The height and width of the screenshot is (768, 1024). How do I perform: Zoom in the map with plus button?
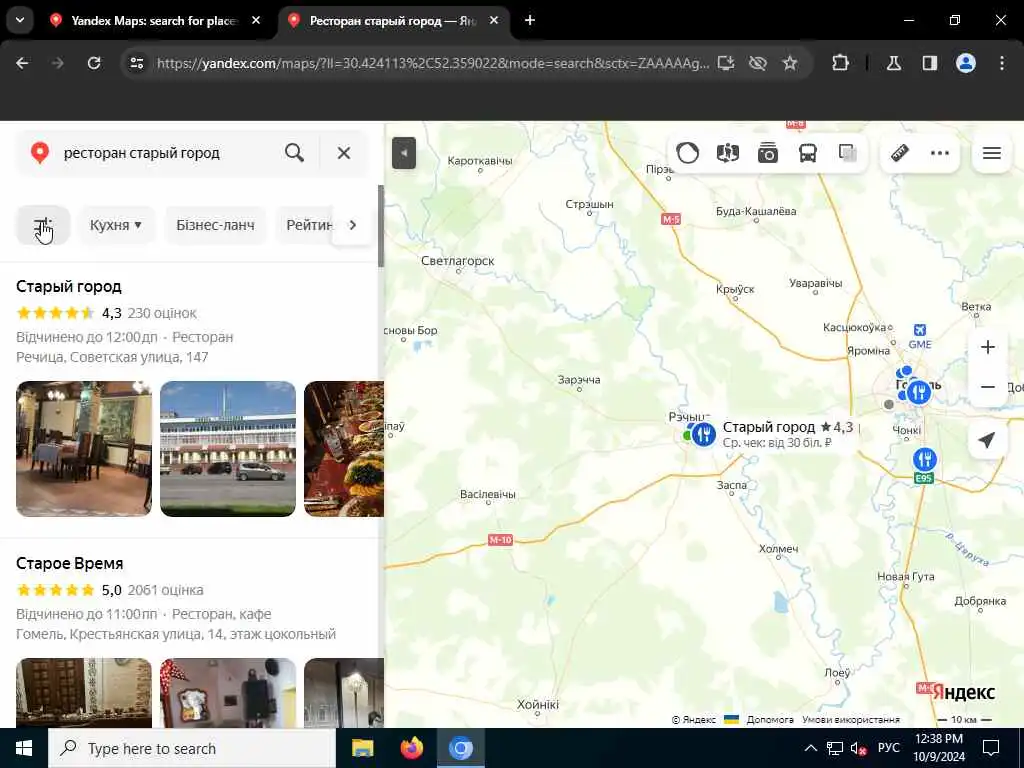[987, 347]
